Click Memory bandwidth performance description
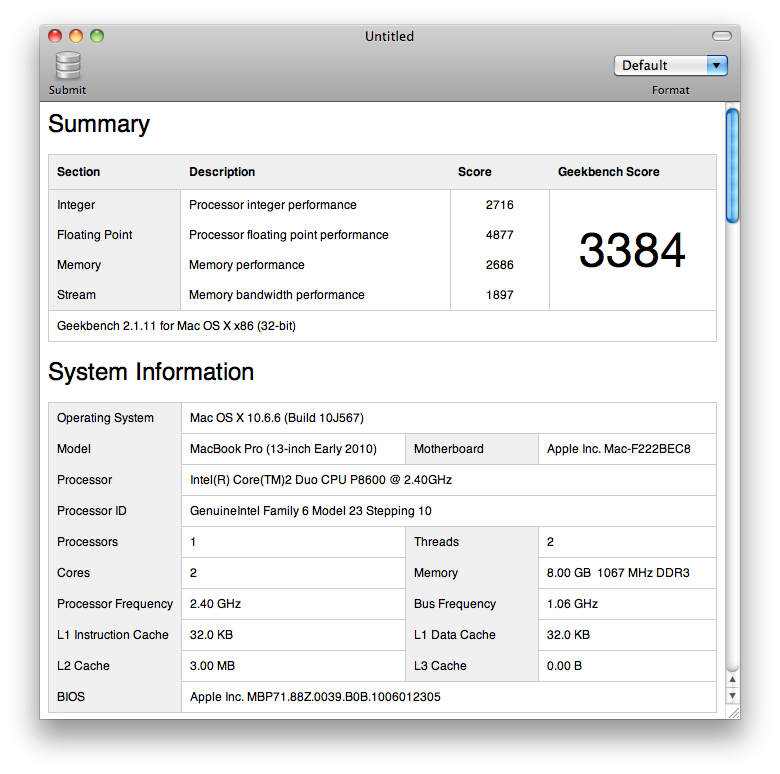 click(277, 294)
